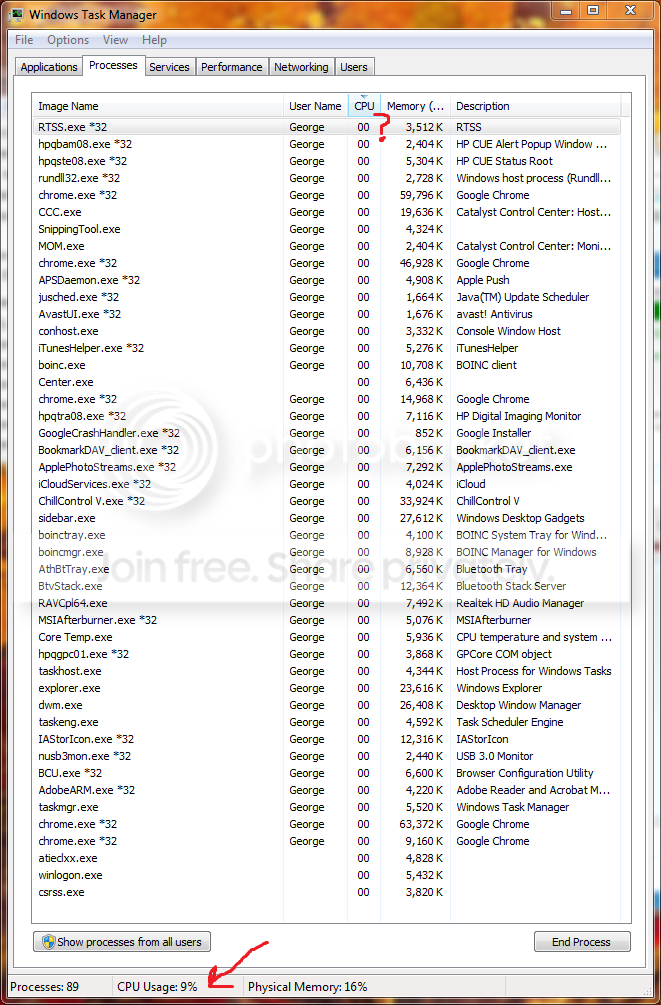Screen dimensions: 661x1005
Task: Select the Applications tab
Action: (x=49, y=67)
